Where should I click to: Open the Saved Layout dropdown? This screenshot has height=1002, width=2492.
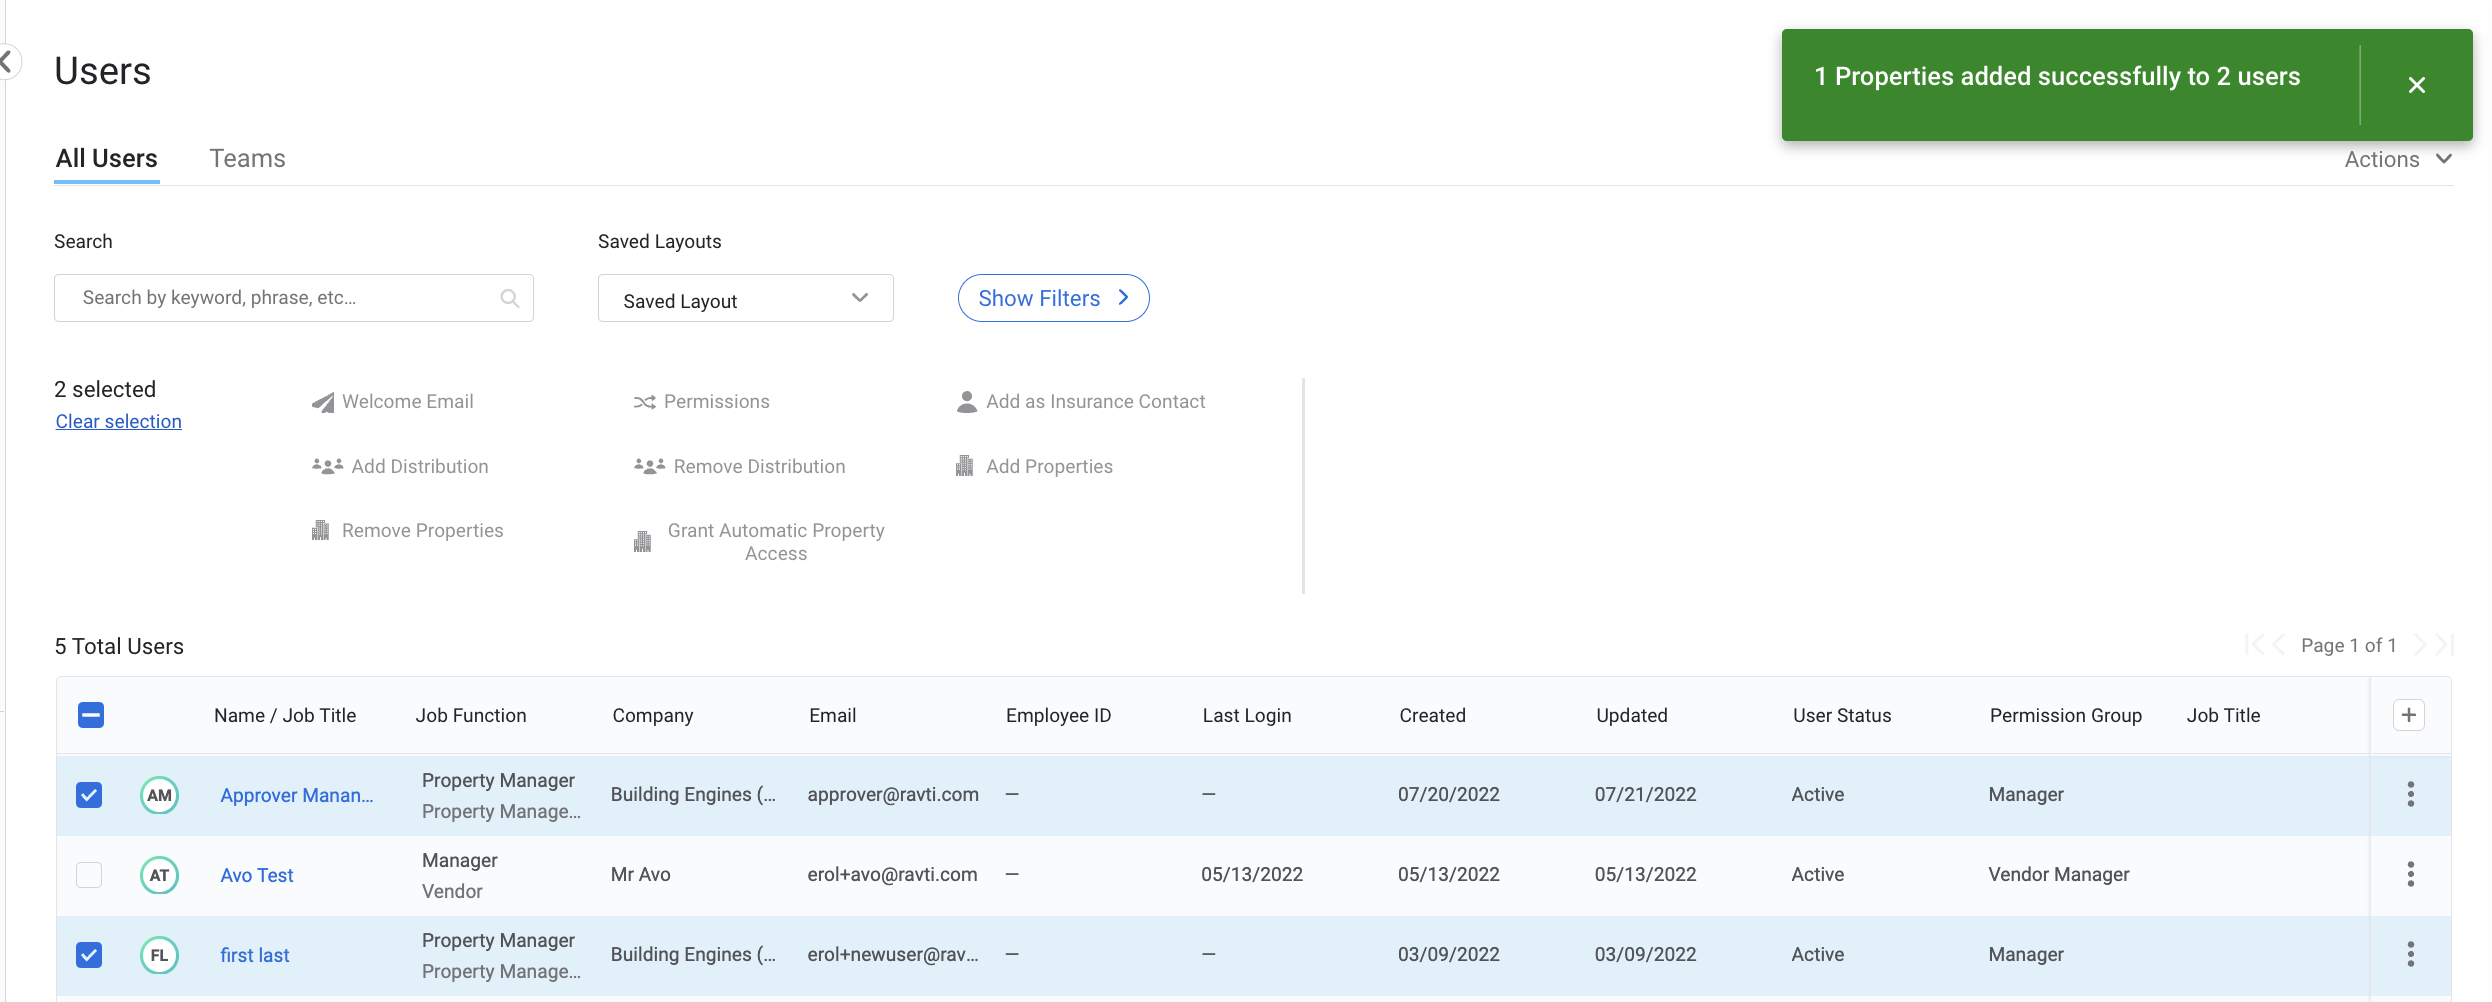pyautogui.click(x=745, y=299)
